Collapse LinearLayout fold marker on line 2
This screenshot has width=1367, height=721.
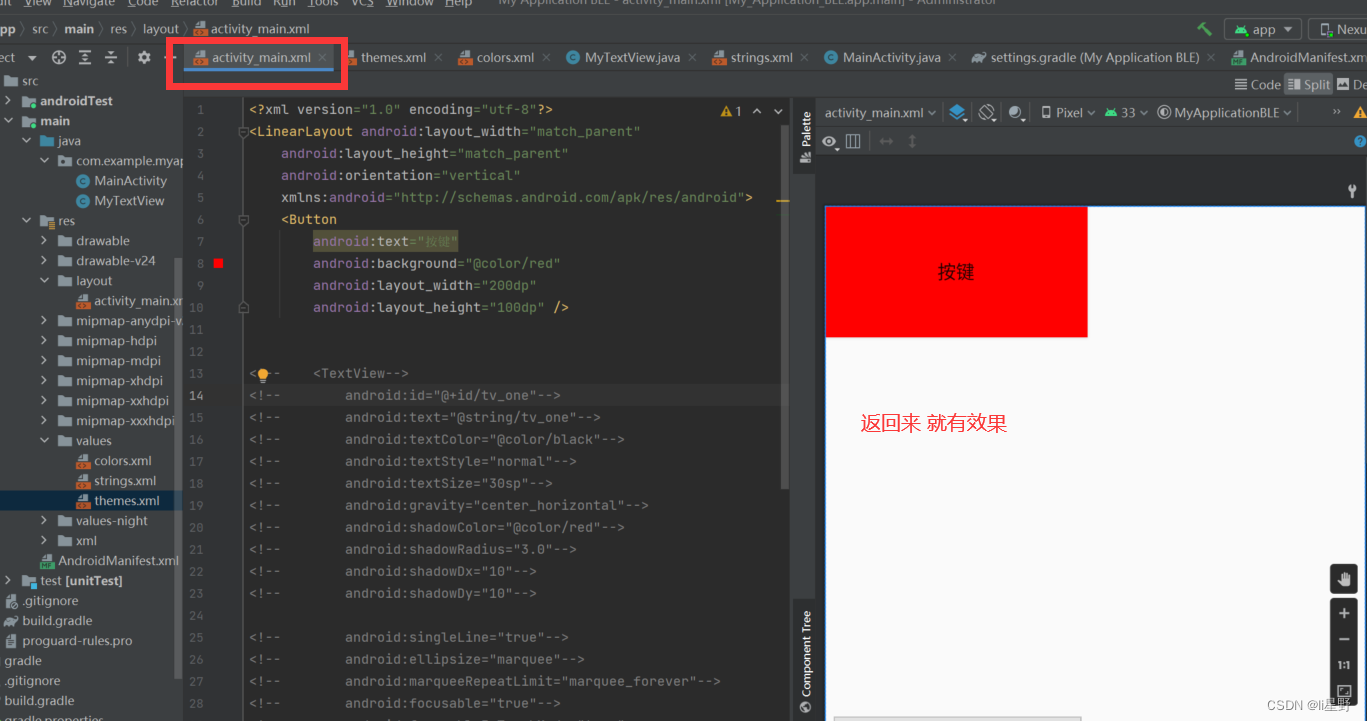244,132
